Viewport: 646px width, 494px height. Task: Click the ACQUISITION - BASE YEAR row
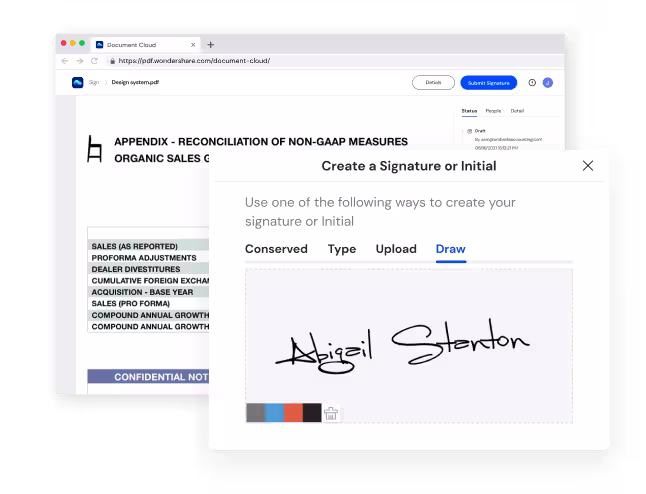pos(148,292)
